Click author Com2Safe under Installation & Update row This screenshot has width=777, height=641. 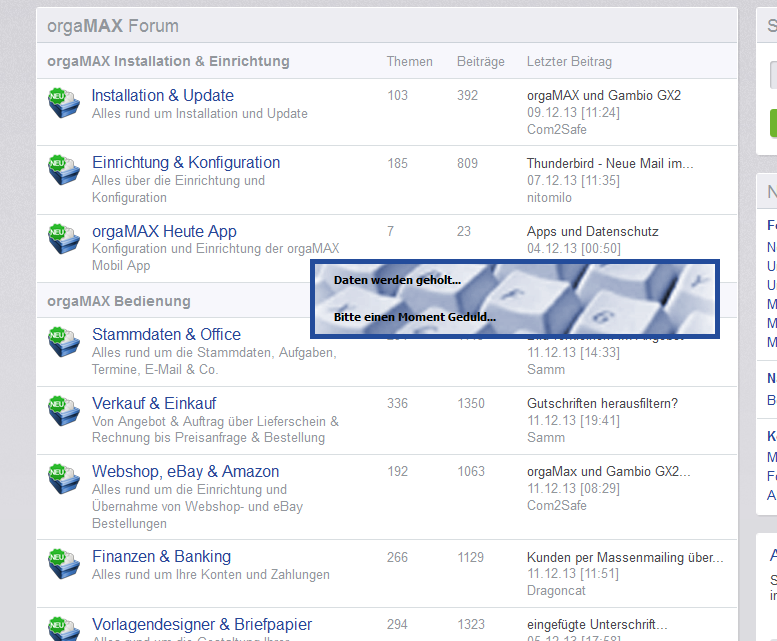coord(556,129)
